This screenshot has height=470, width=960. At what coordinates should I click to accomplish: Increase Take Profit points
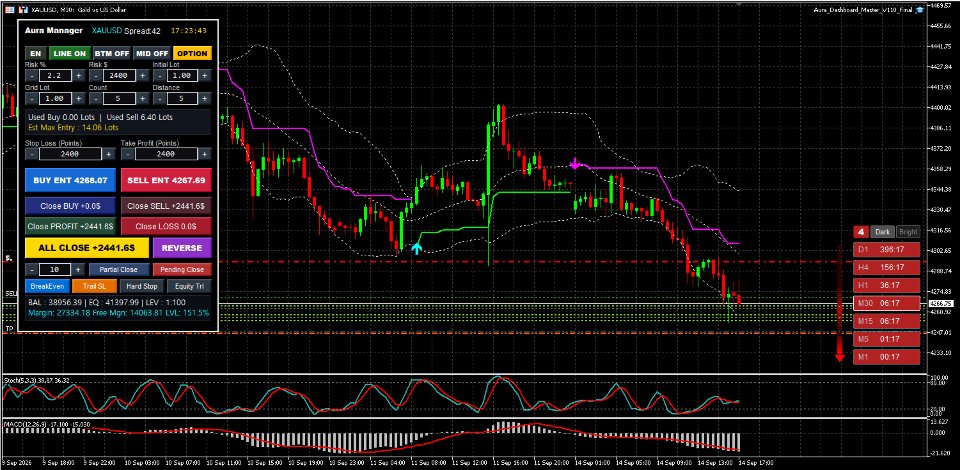click(204, 154)
